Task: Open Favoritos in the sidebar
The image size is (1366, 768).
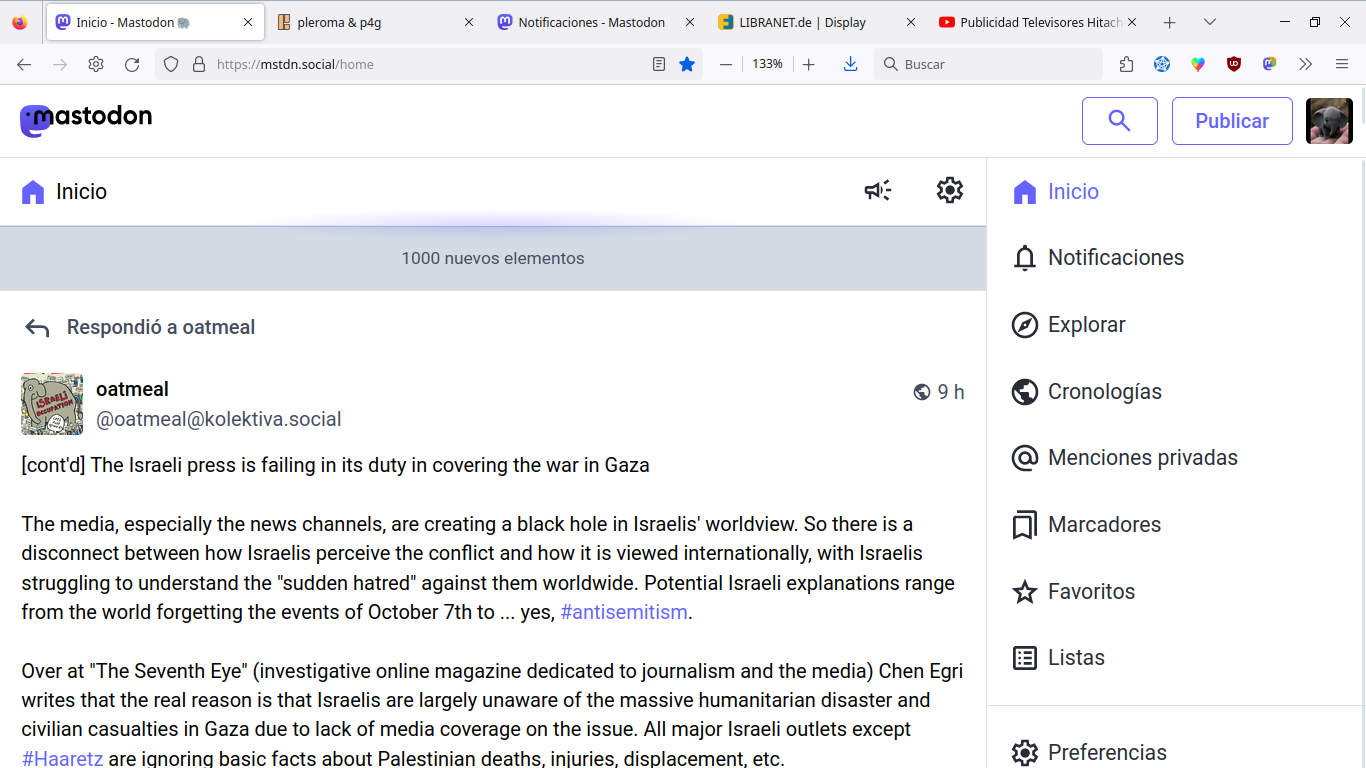Action: pyautogui.click(x=1091, y=592)
